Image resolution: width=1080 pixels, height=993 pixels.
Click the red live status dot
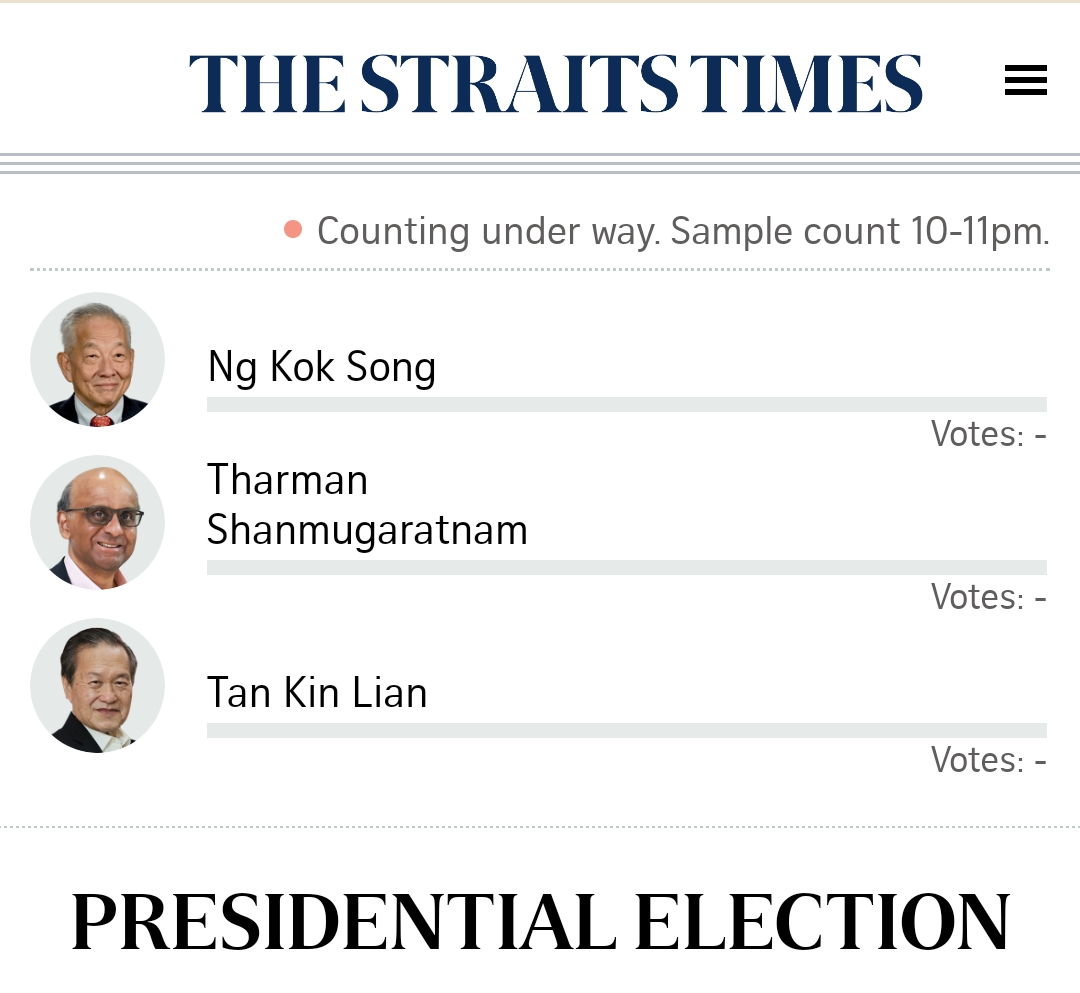click(x=293, y=229)
